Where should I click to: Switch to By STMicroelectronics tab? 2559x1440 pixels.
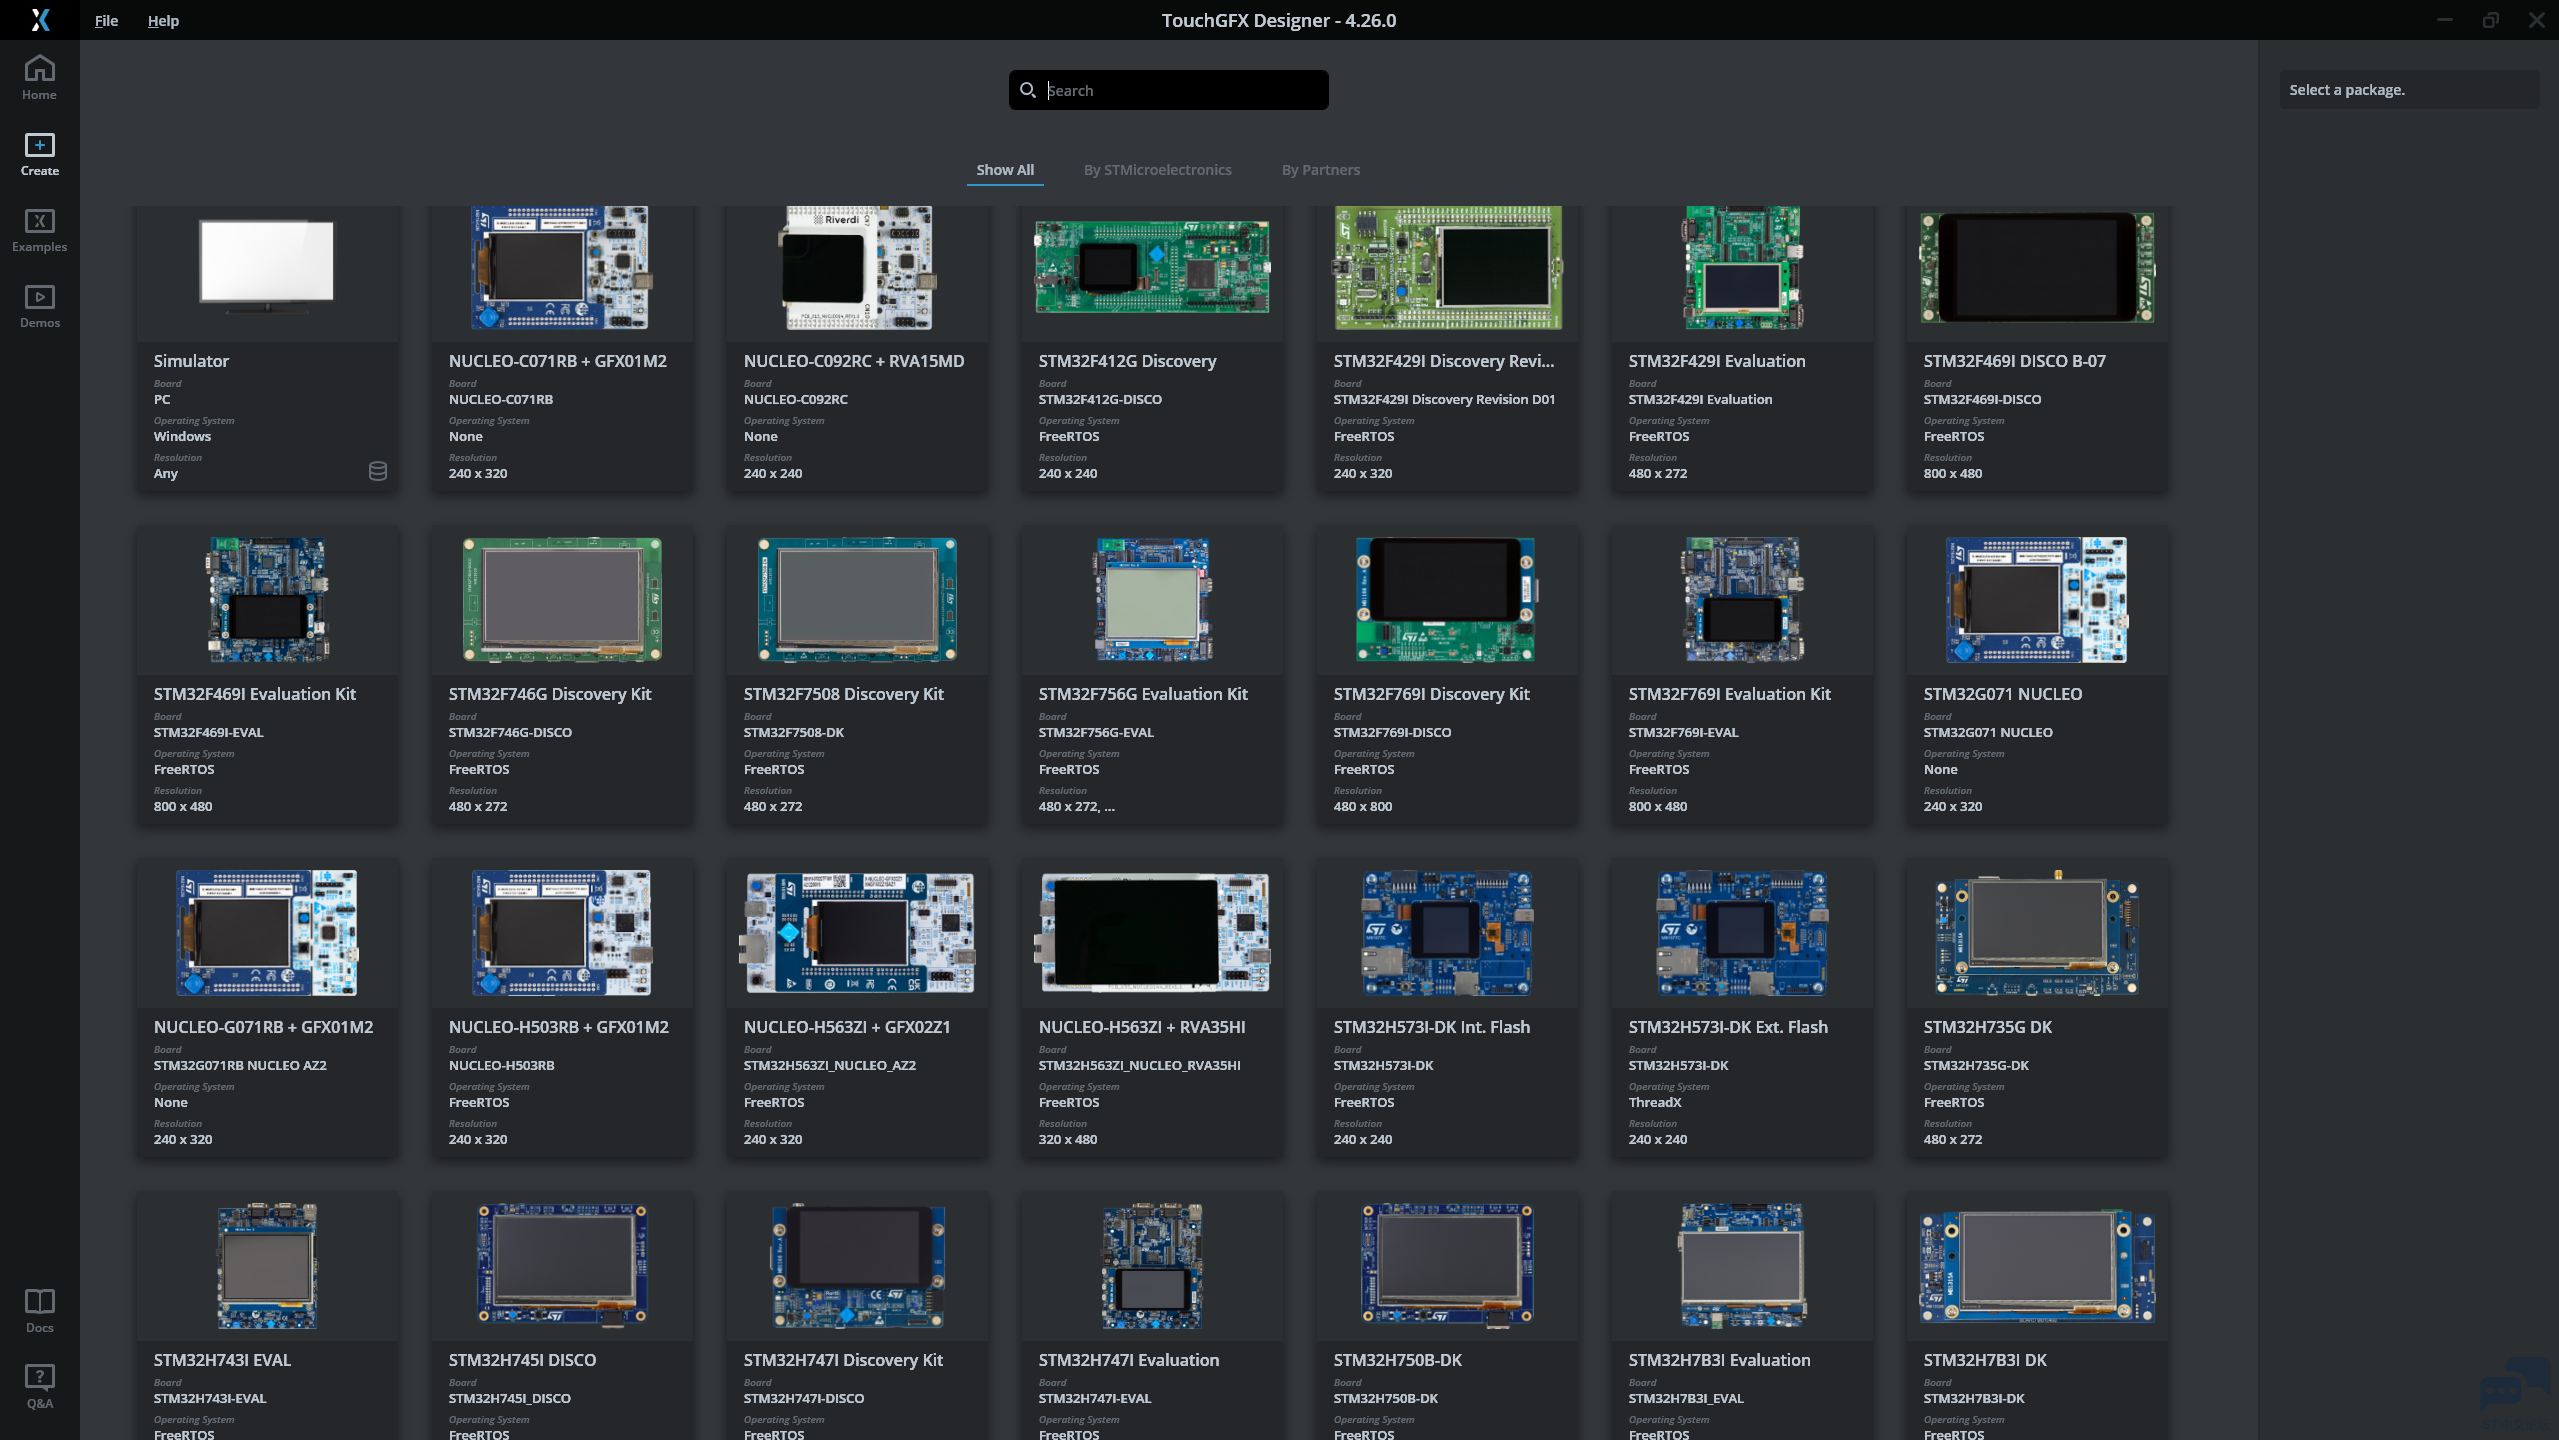point(1158,170)
